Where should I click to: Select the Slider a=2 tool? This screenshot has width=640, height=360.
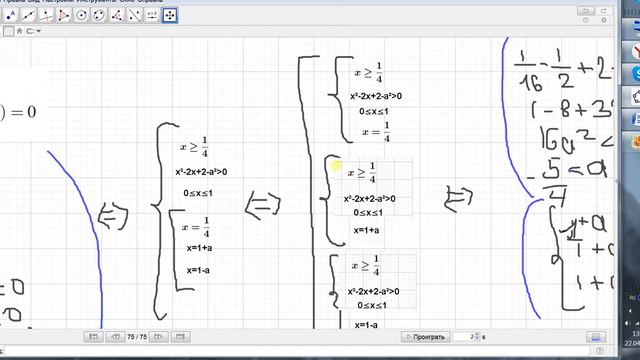151,16
